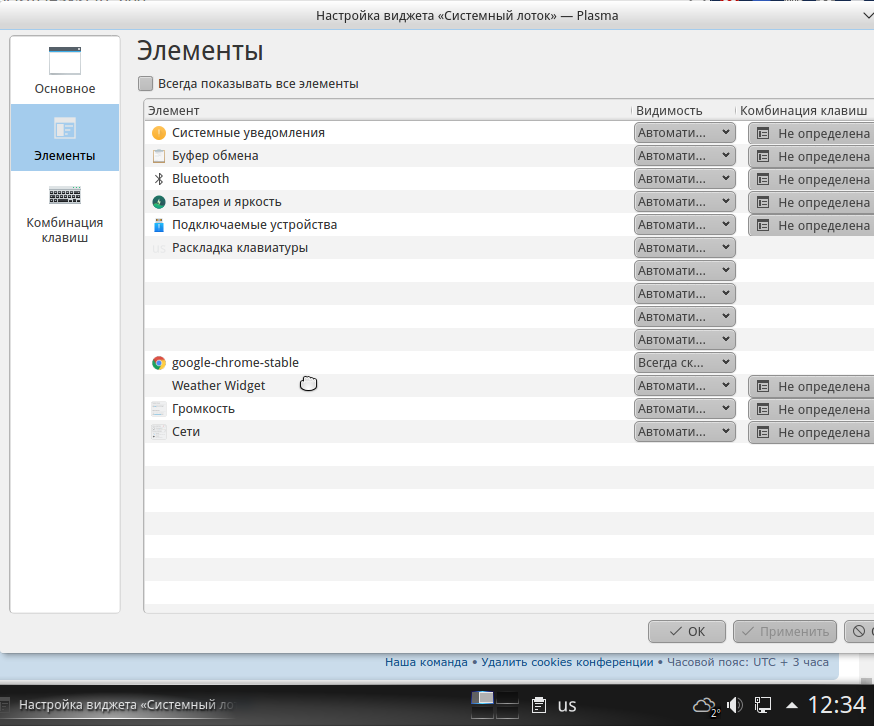Click the google-chrome-stable Chrome icon

click(159, 363)
